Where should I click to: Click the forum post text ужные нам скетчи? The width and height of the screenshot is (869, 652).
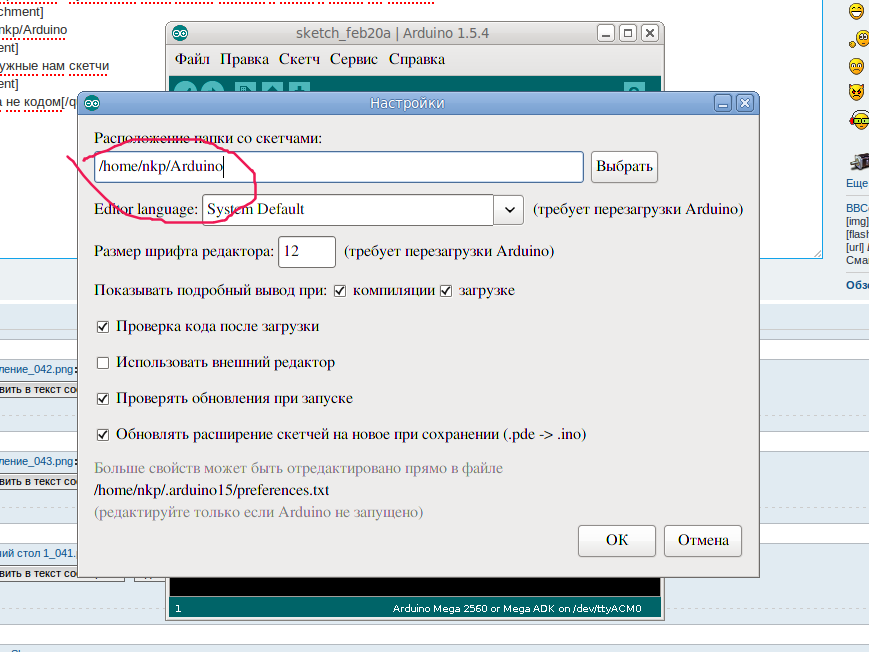pyautogui.click(x=54, y=66)
